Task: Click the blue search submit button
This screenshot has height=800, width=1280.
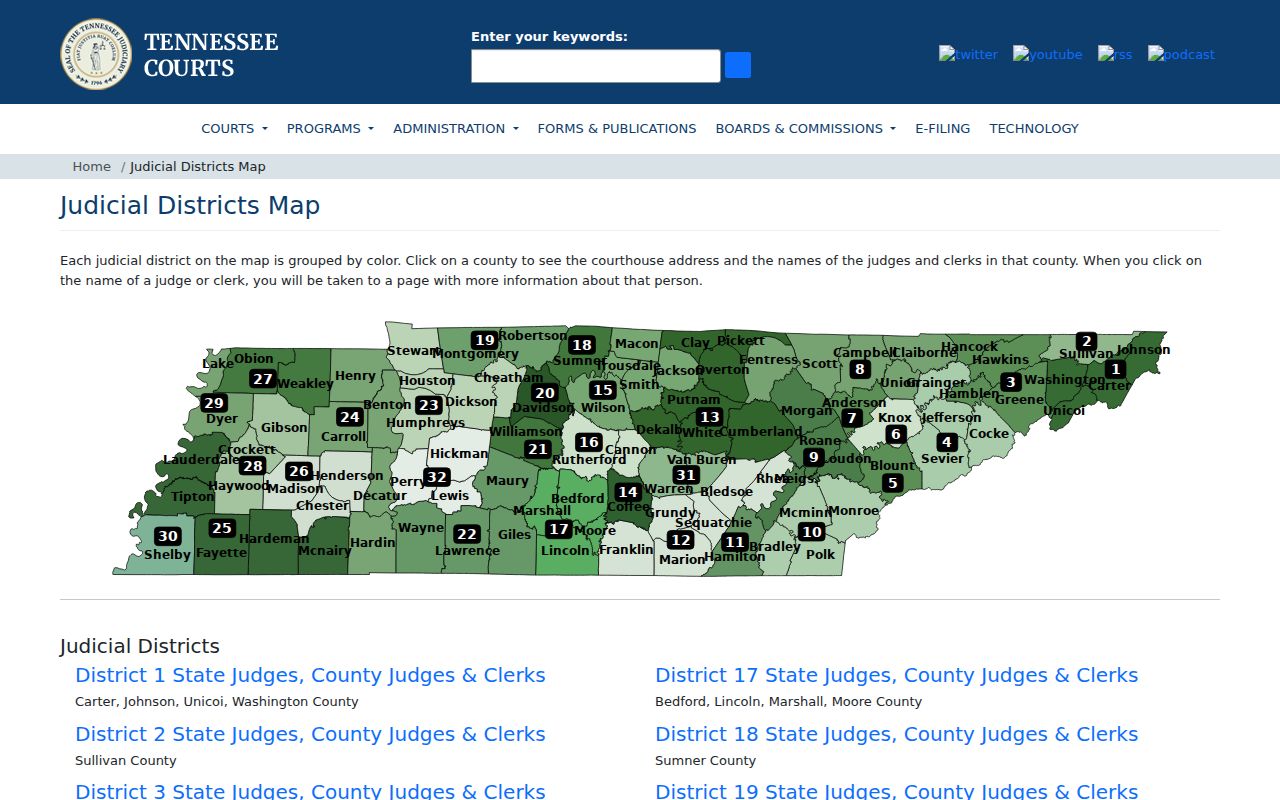Action: tap(738, 66)
